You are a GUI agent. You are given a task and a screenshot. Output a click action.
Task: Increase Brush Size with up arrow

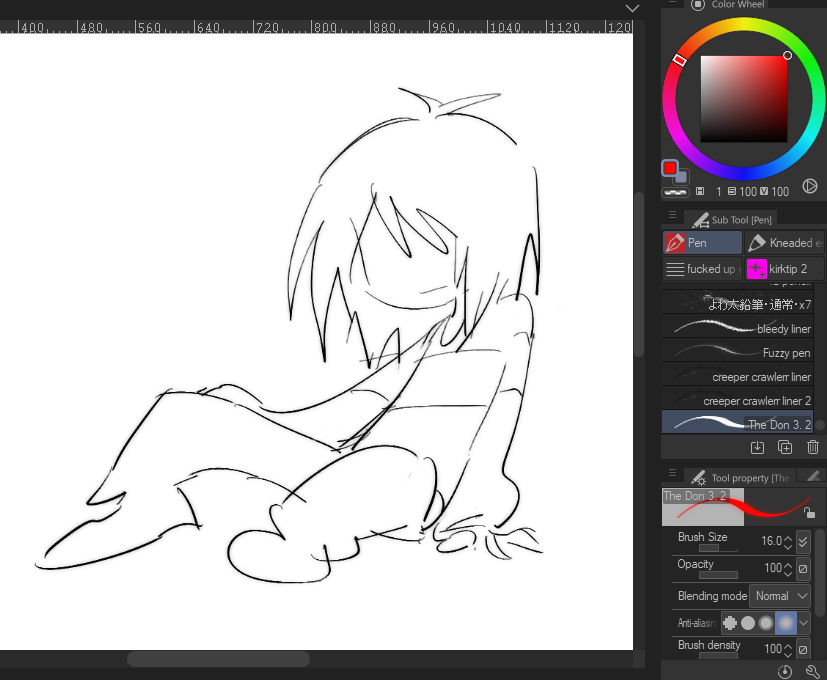[x=788, y=538]
